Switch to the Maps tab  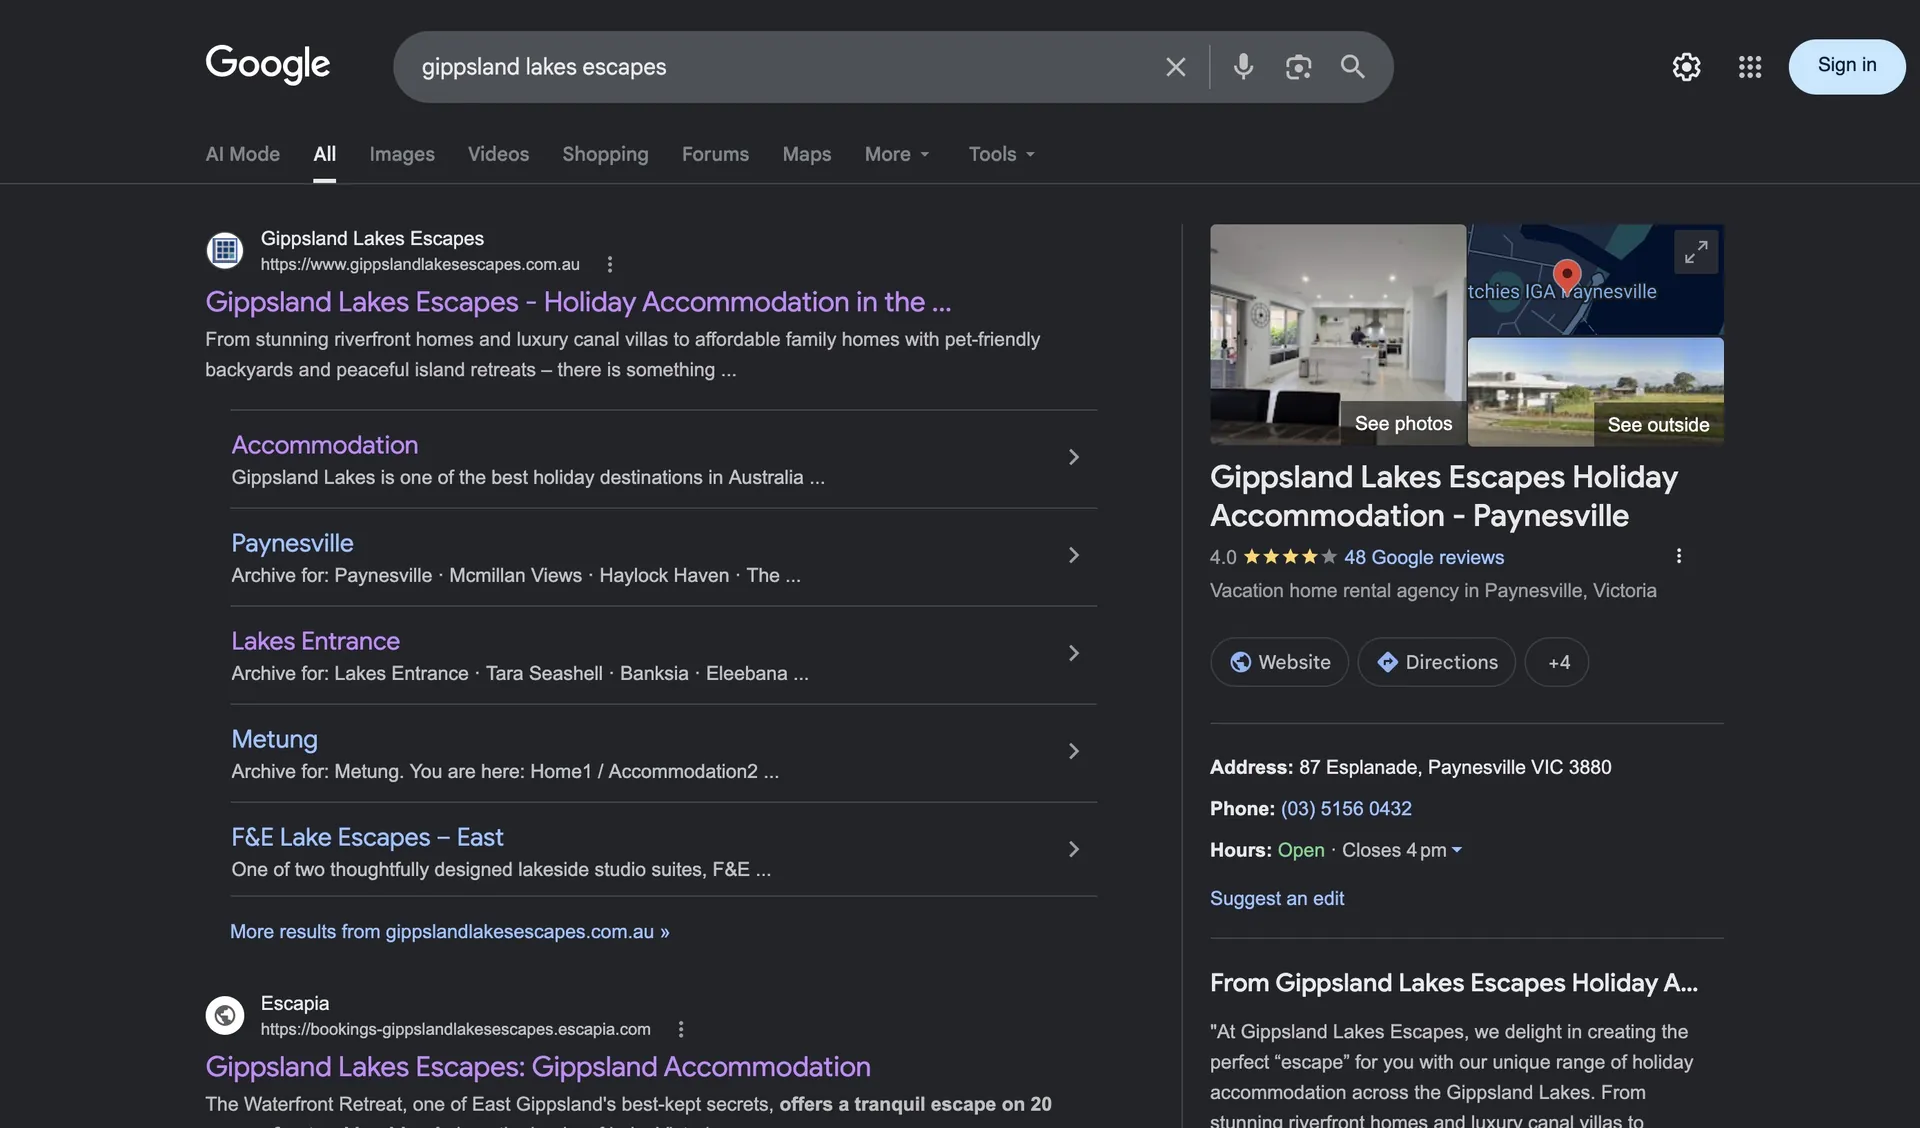(806, 154)
